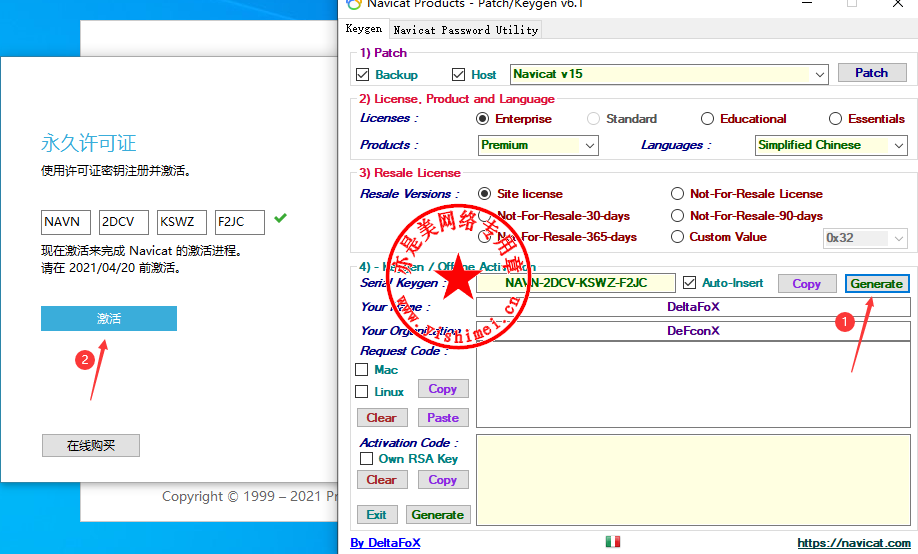Click the NAVN license key field
This screenshot has width=918, height=554.
[66, 222]
